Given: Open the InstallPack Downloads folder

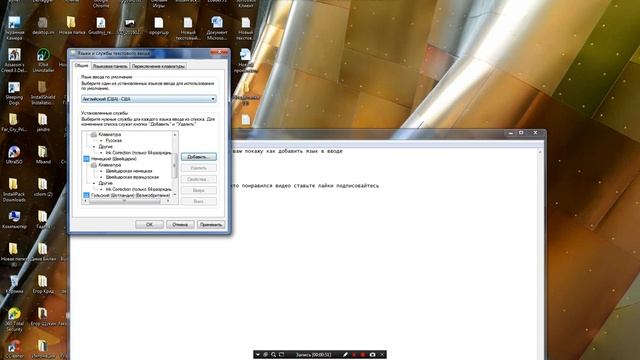Looking at the screenshot, I should [x=14, y=190].
